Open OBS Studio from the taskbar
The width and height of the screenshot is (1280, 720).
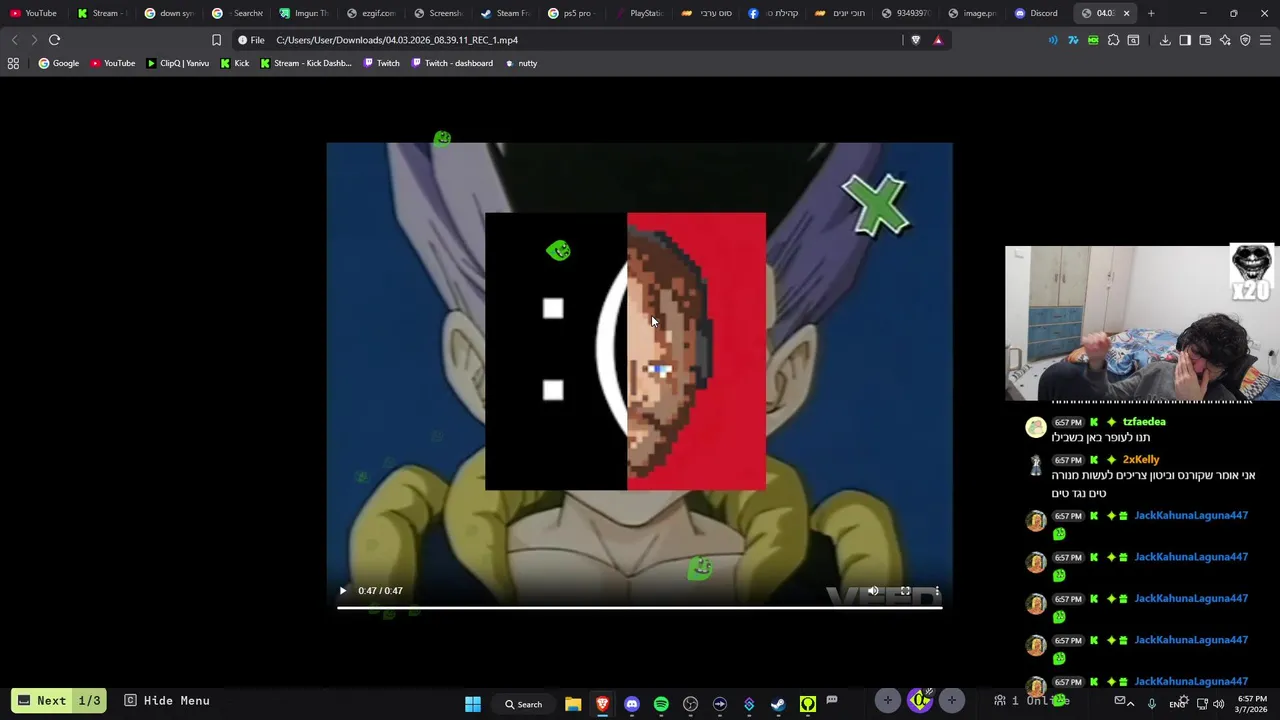click(690, 704)
